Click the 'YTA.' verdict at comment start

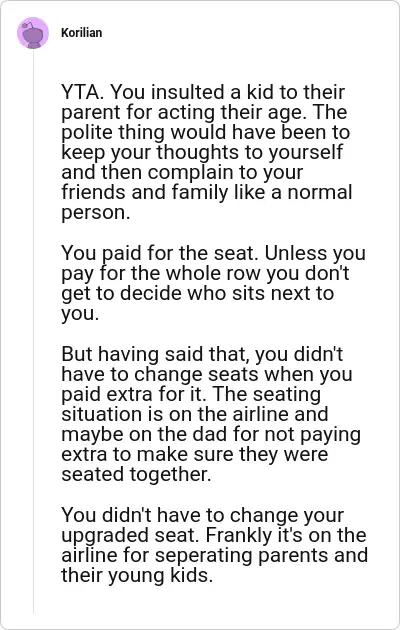coord(83,92)
